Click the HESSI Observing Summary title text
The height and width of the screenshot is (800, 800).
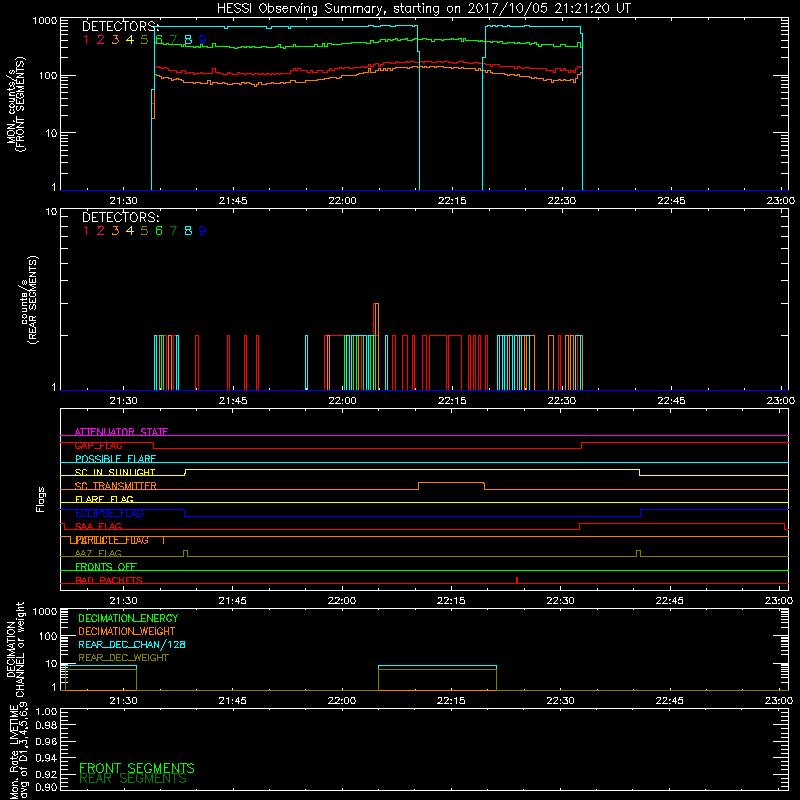tap(423, 9)
